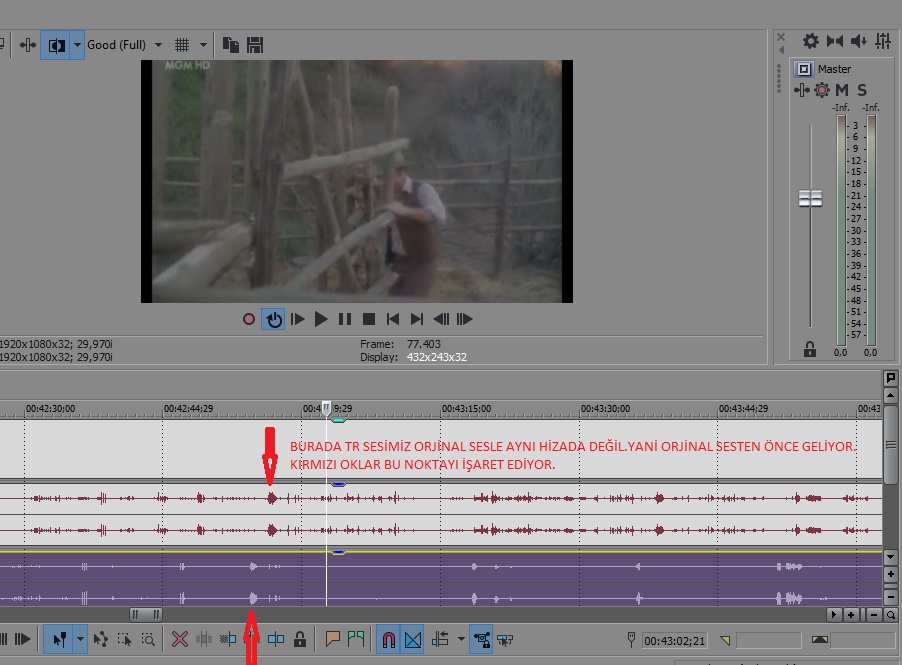Image resolution: width=902 pixels, height=665 pixels.
Task: Open Master Bus audio properties gear
Action: pos(811,41)
